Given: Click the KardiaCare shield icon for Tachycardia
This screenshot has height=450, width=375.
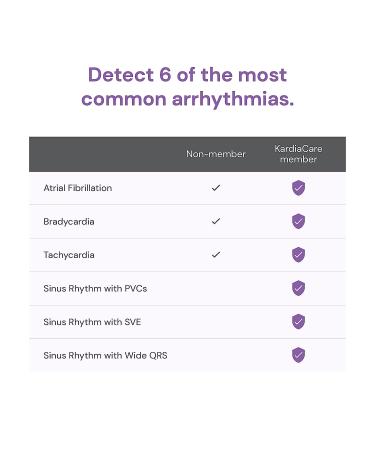Looking at the screenshot, I should click(x=298, y=255).
